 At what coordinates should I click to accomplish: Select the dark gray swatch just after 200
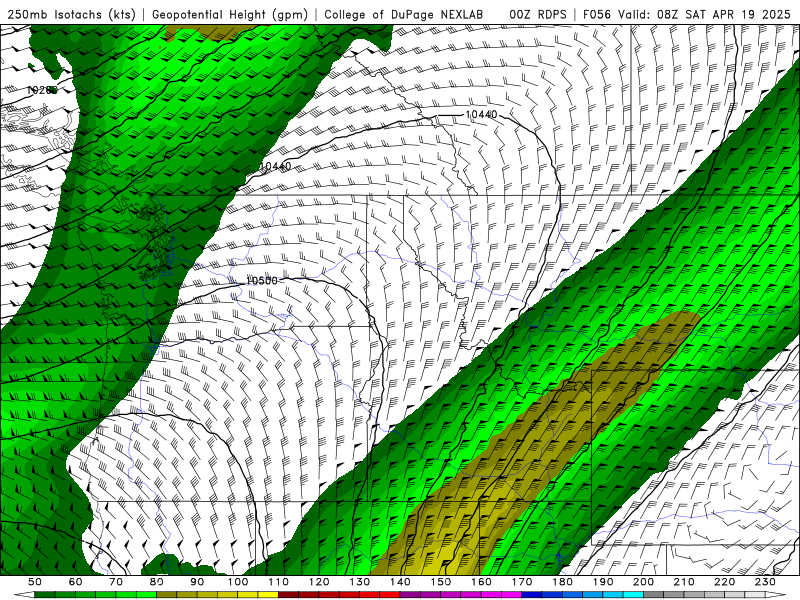pyautogui.click(x=654, y=595)
